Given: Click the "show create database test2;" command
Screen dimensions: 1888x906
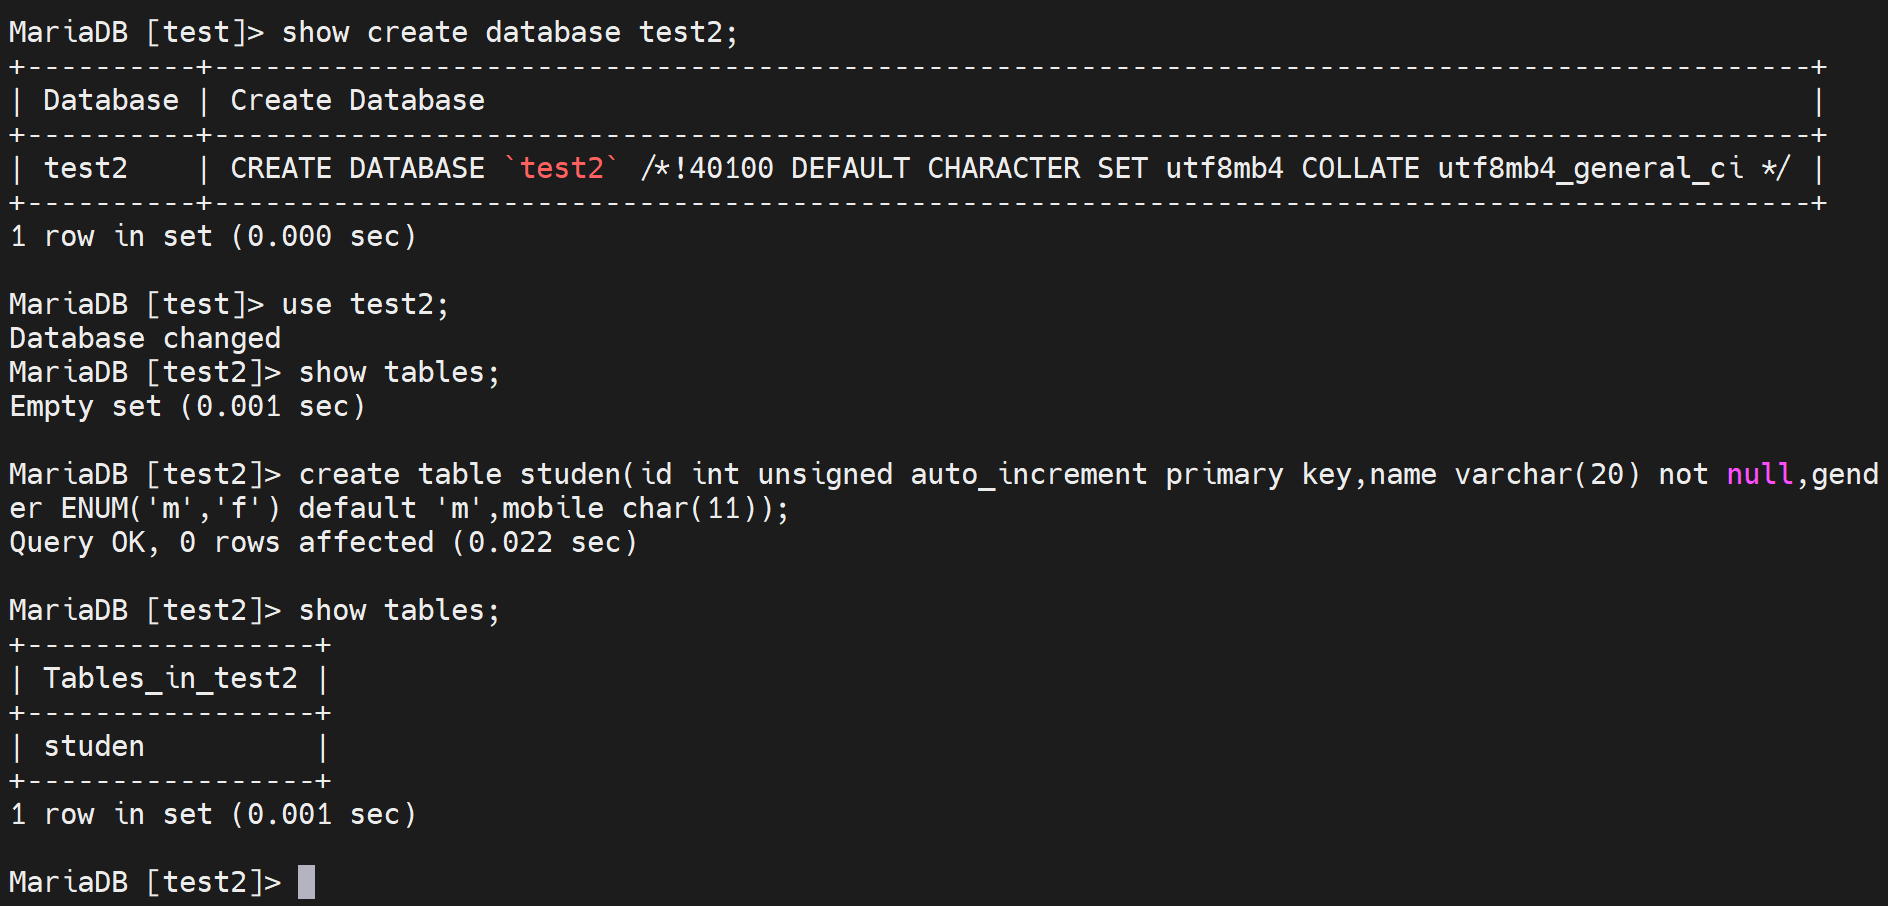Looking at the screenshot, I should pyautogui.click(x=509, y=33).
